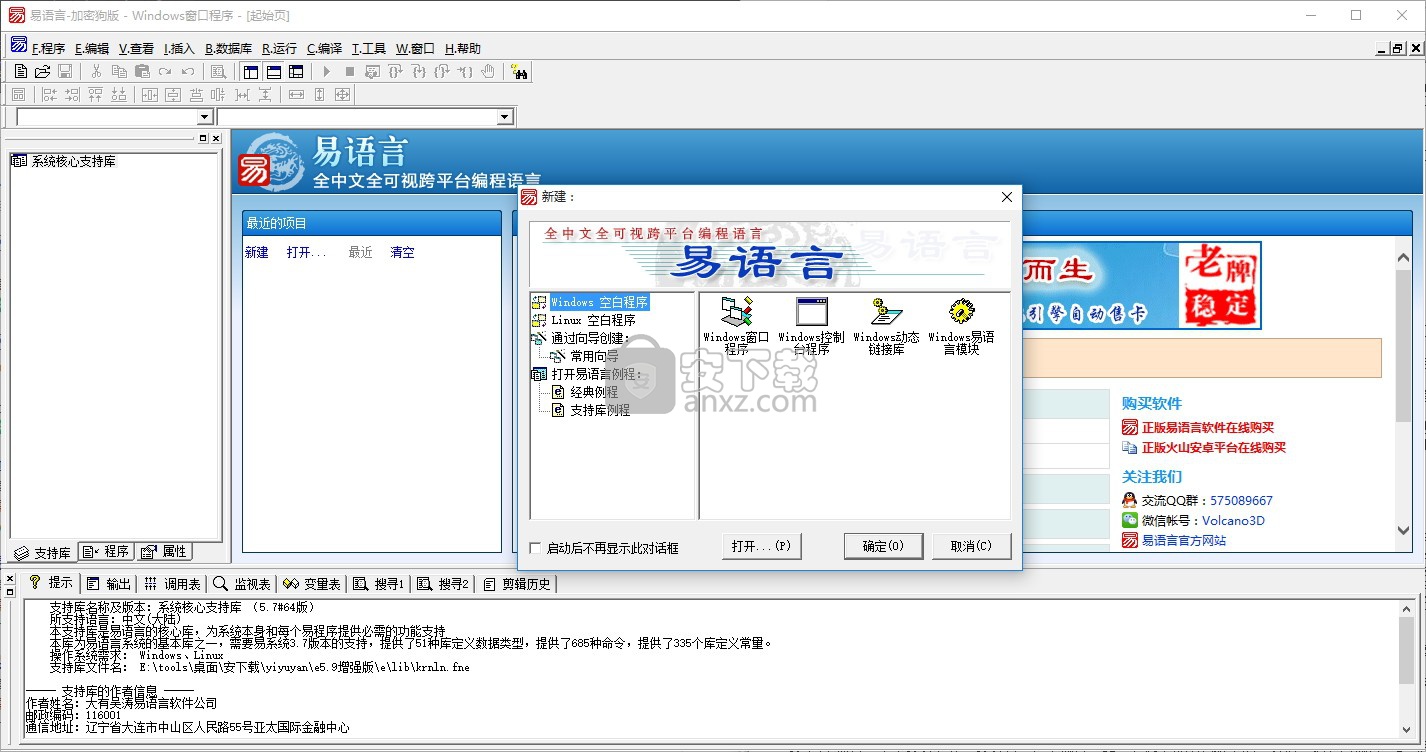Open 易语言官方网站 link
Screen dimensions: 1426x752
click(x=1184, y=540)
